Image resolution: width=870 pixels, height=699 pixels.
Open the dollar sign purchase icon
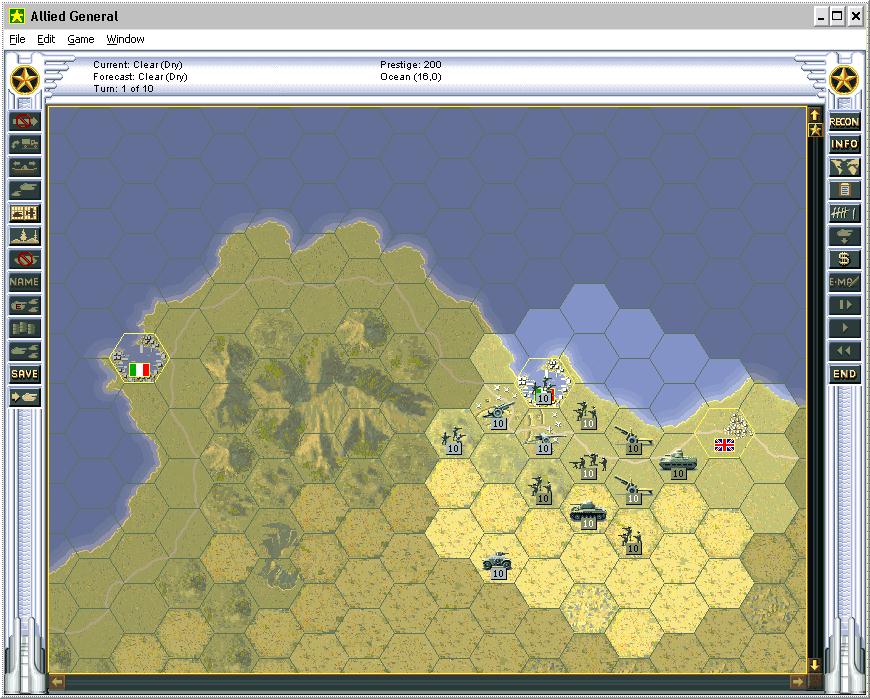click(x=844, y=259)
